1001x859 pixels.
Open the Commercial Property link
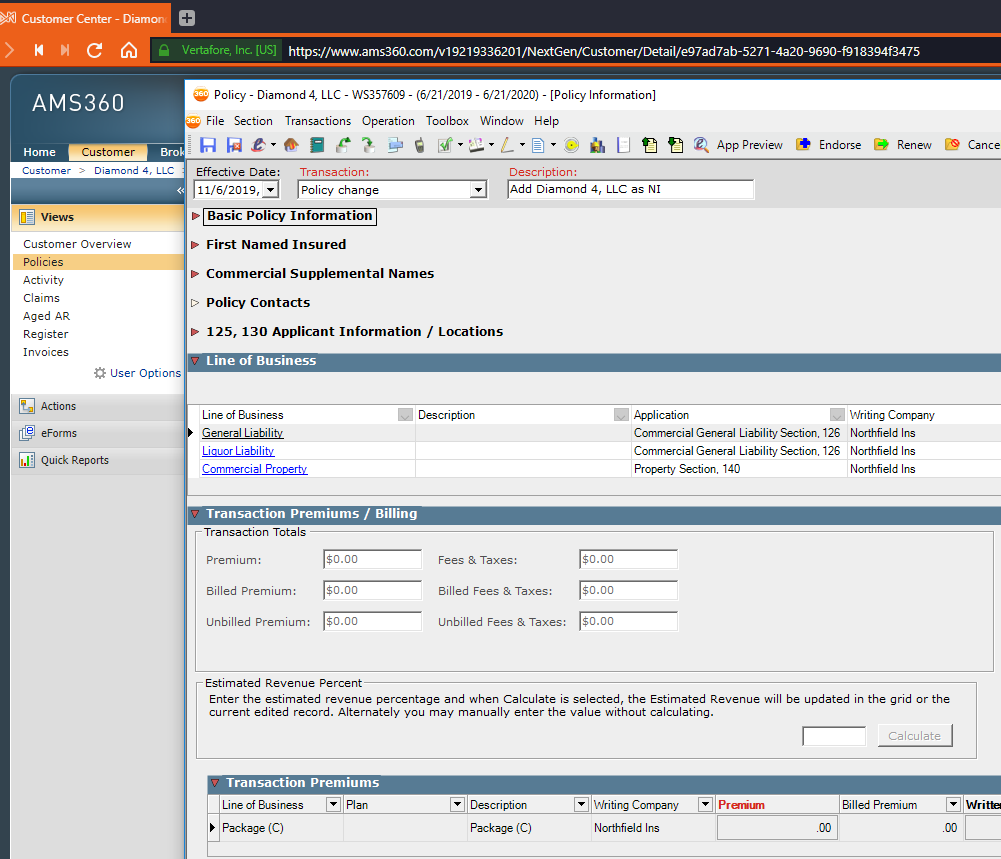[x=254, y=469]
